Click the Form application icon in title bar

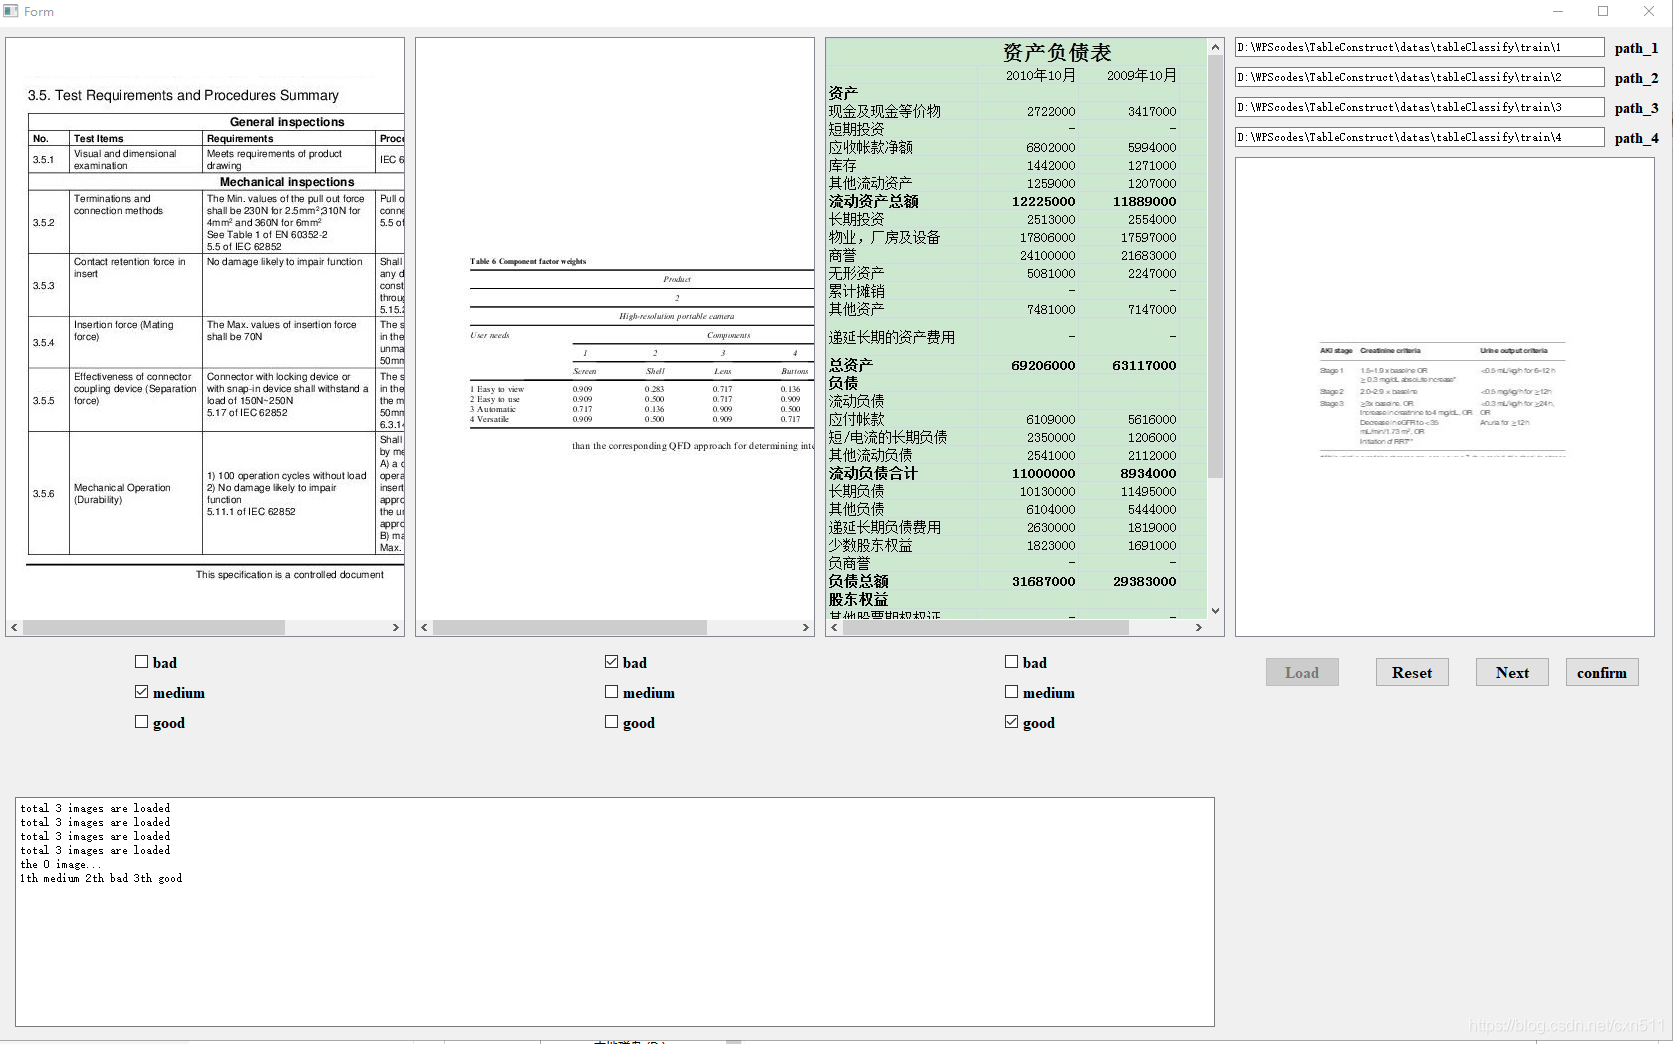(x=11, y=11)
